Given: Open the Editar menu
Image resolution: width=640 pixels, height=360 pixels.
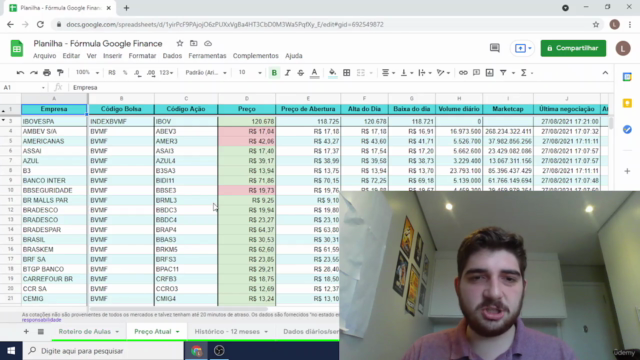Looking at the screenshot, I should click(x=71, y=56).
